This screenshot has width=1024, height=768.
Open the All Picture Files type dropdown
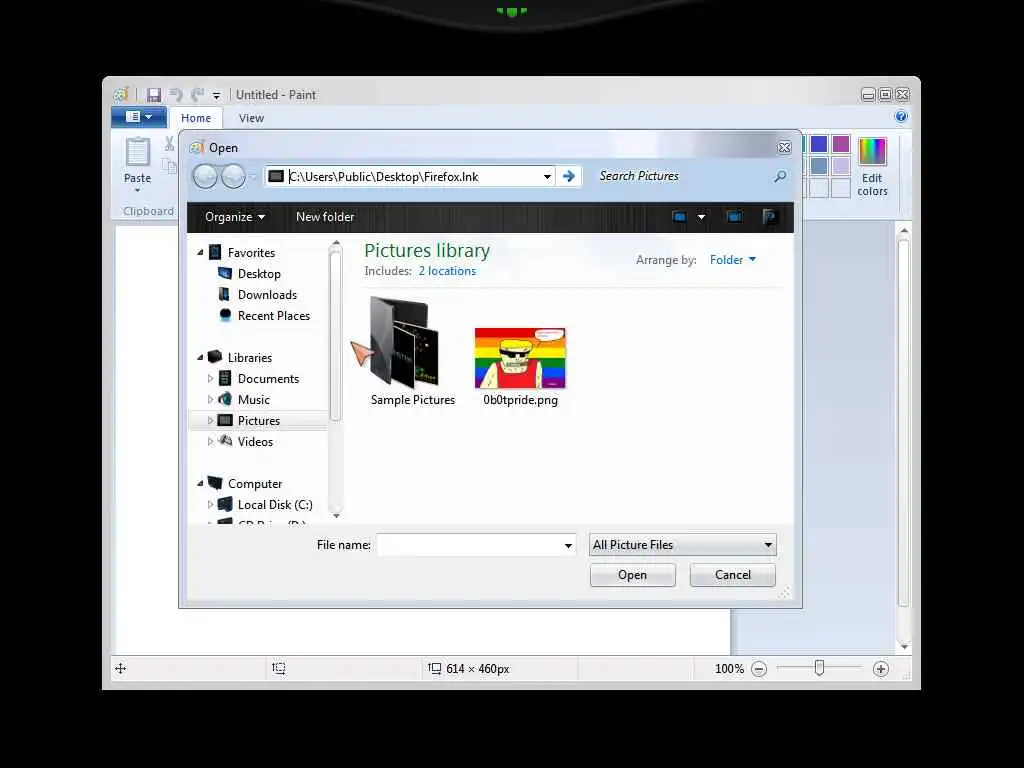(682, 545)
